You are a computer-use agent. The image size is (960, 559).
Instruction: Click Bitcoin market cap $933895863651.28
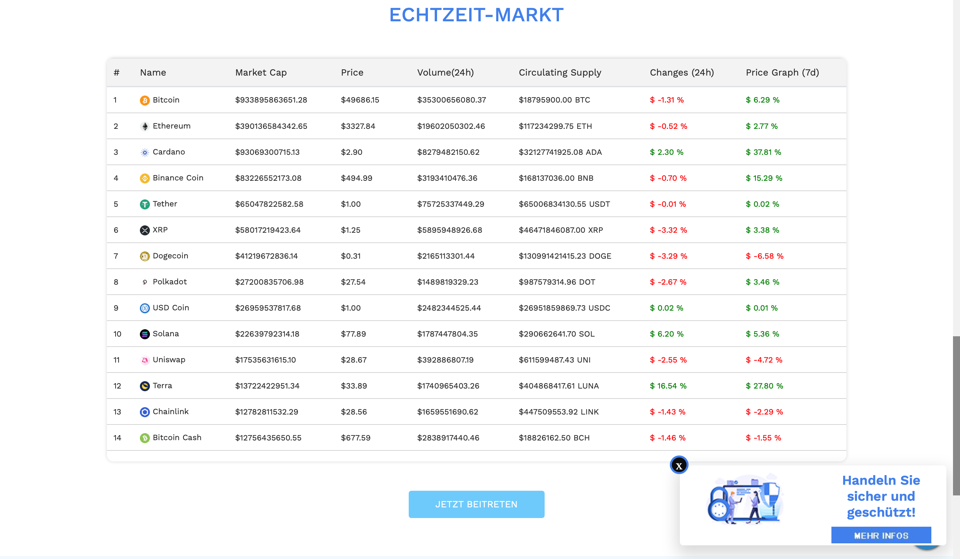(271, 100)
